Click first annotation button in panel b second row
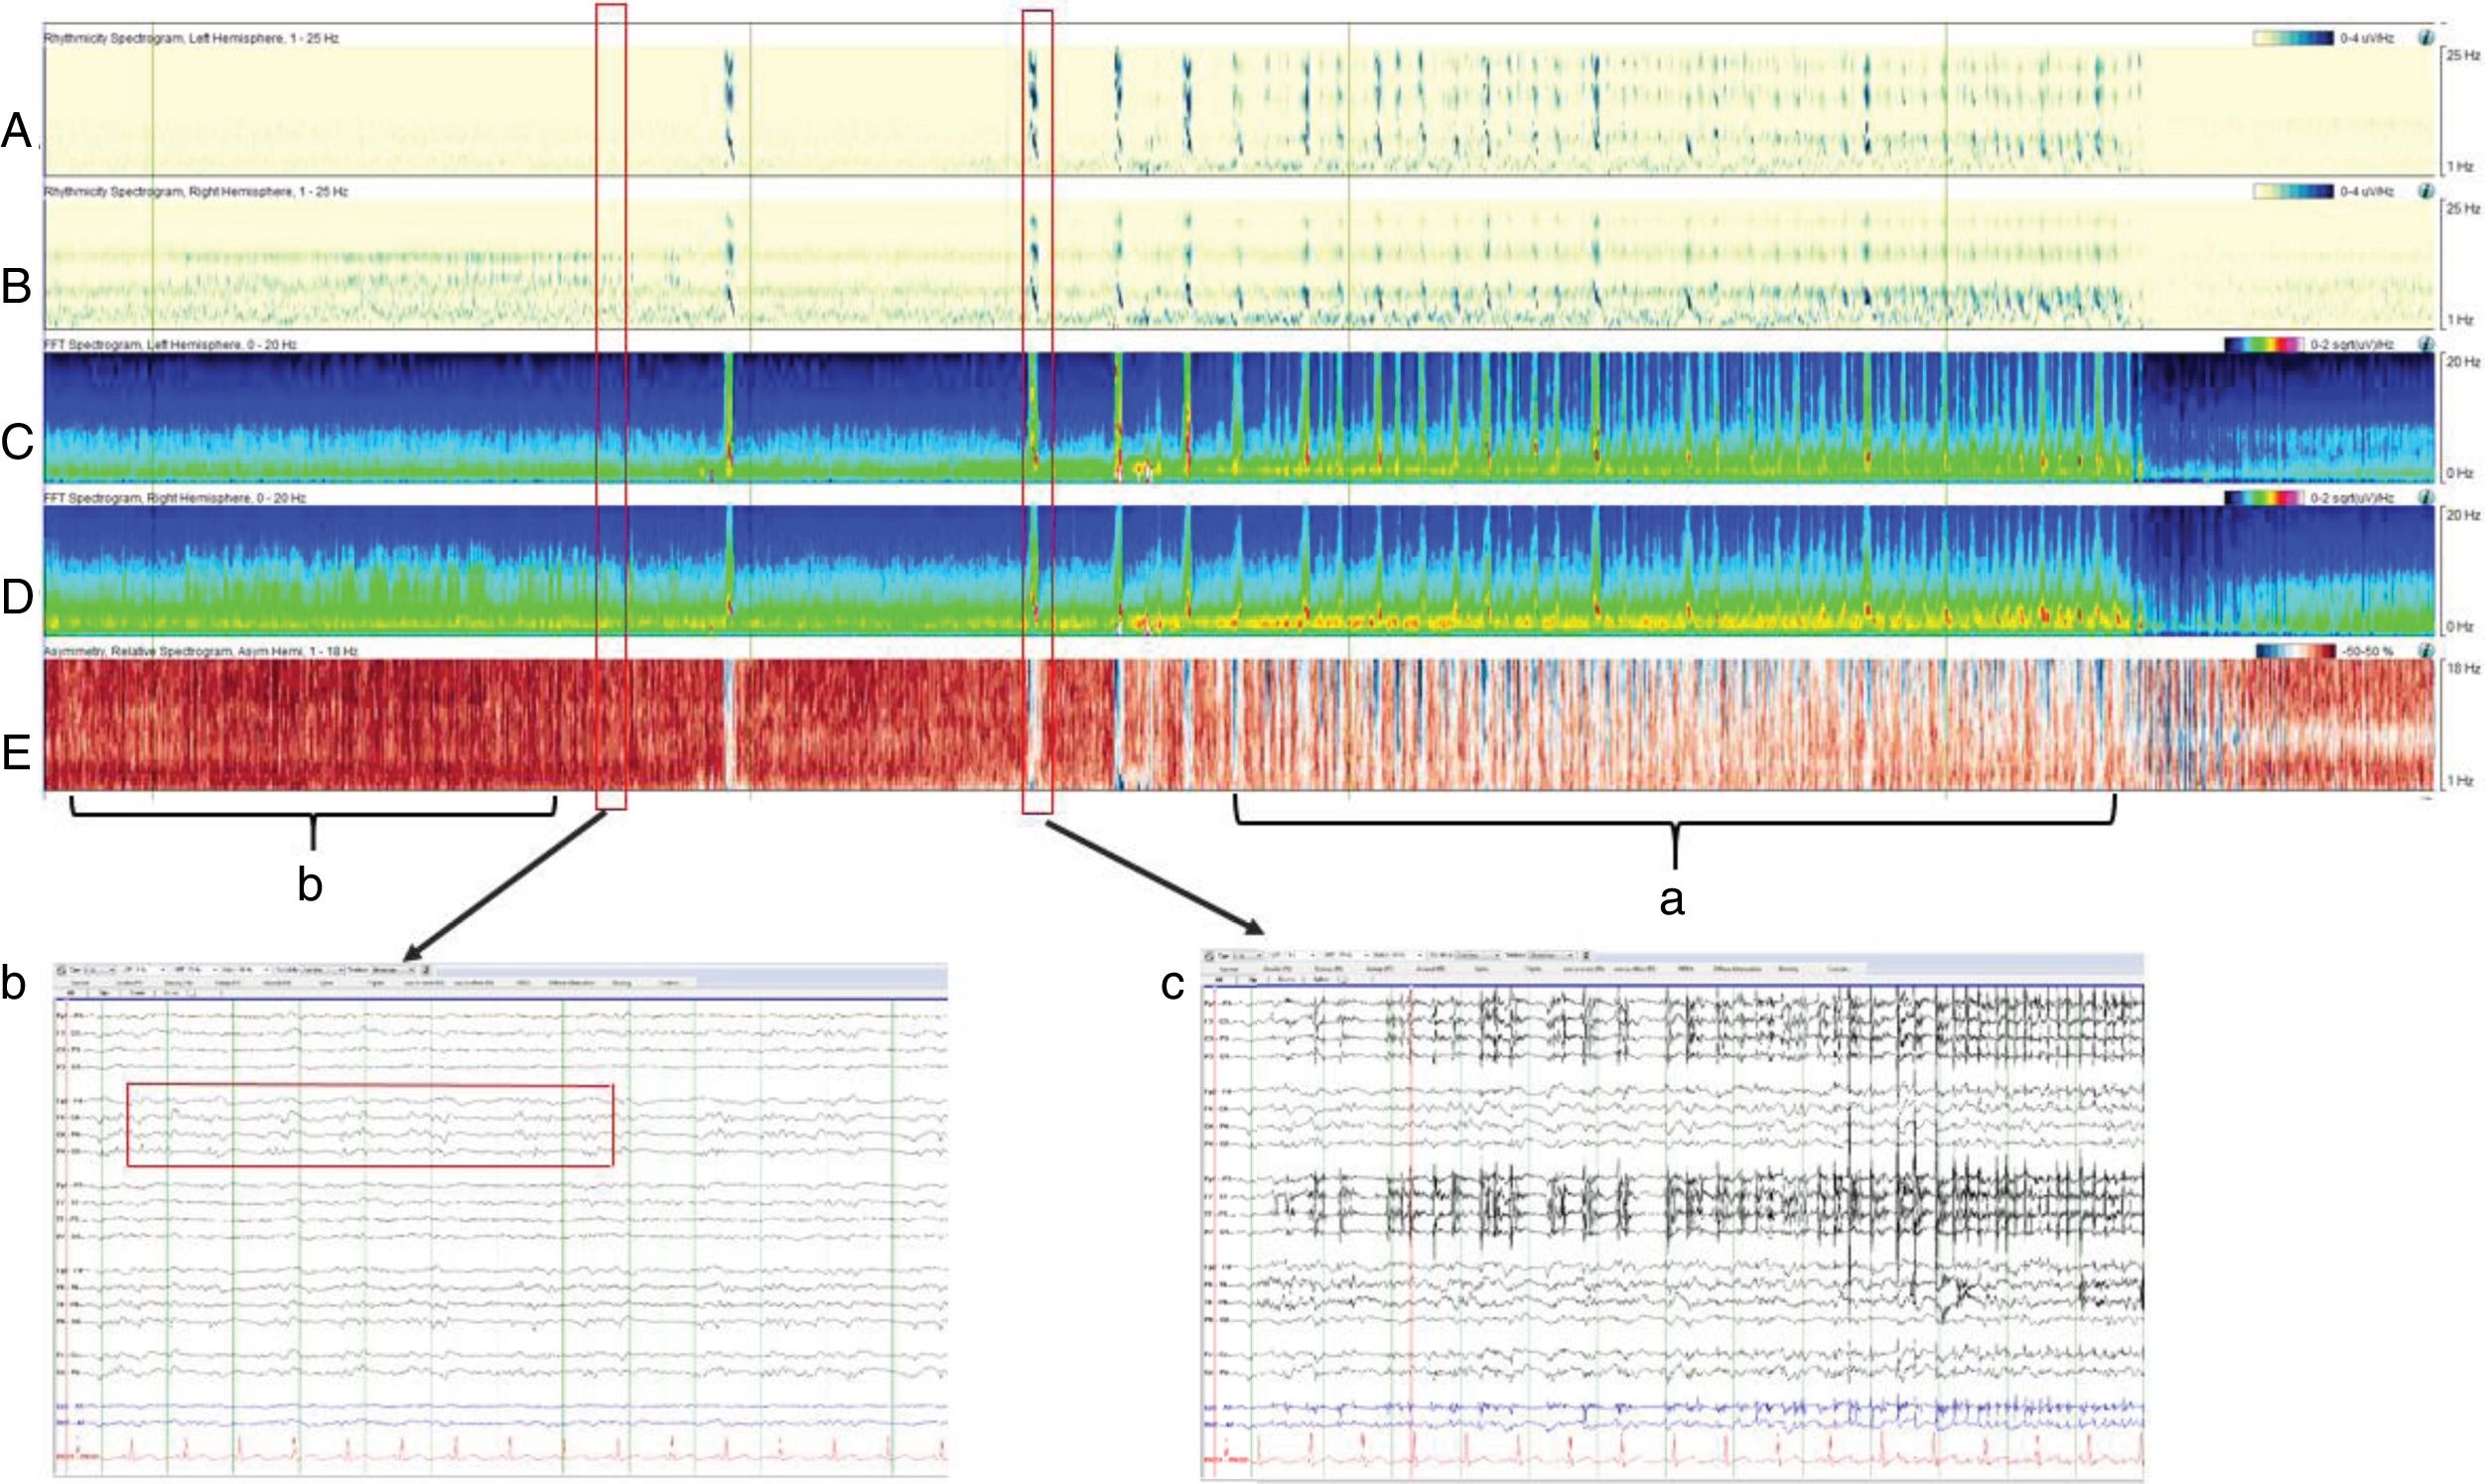This screenshot has height=1484, width=2485. [x=81, y=983]
